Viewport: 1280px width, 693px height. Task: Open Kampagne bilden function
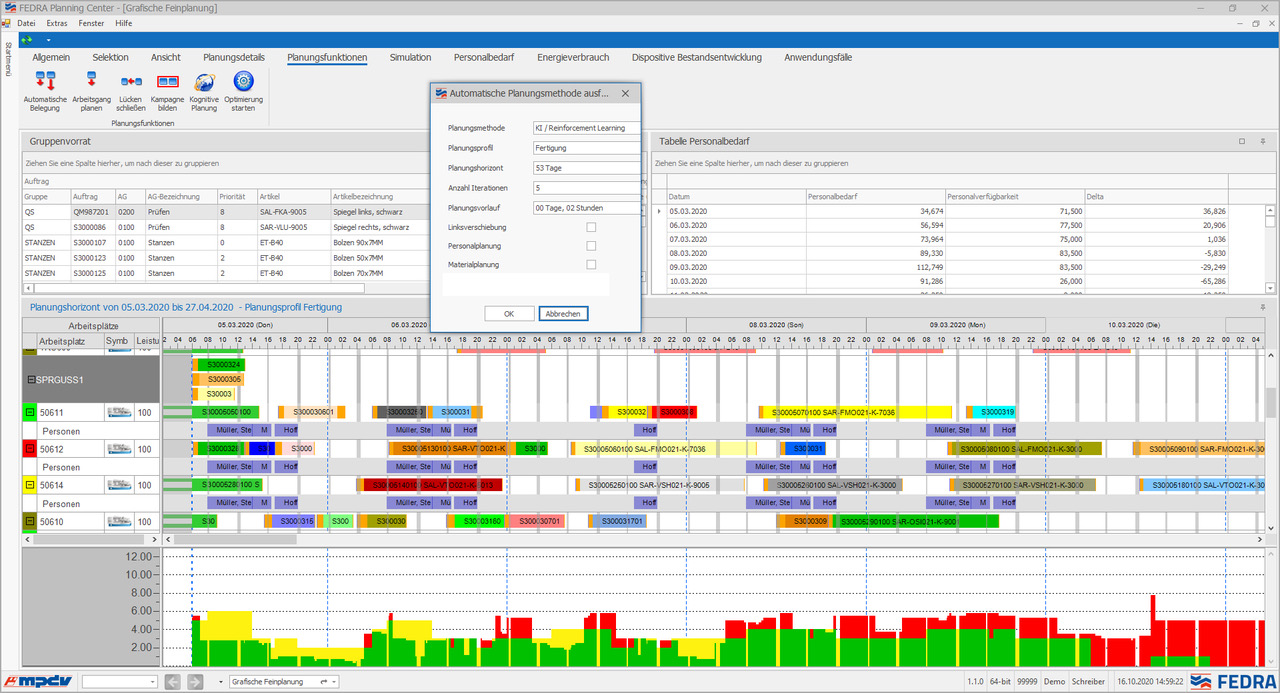click(167, 90)
